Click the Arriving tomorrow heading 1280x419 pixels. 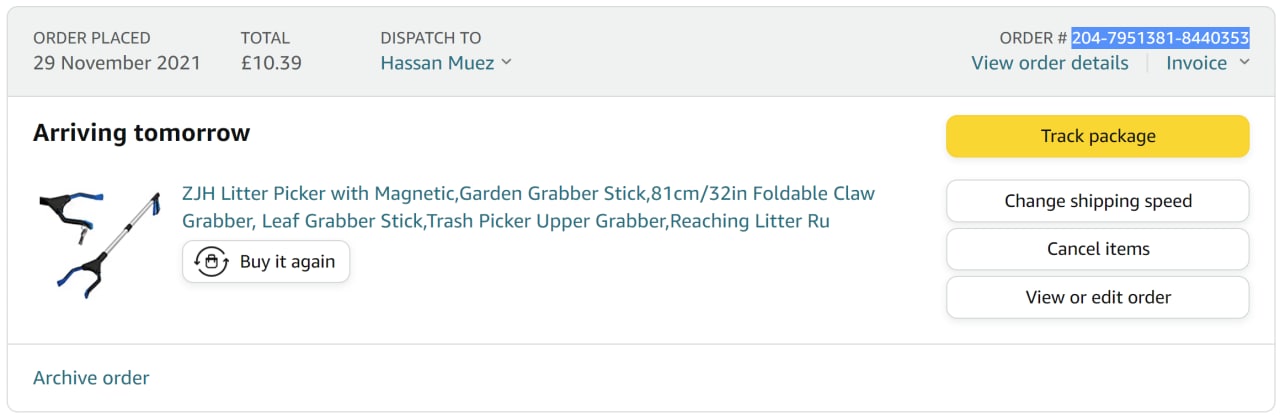pyautogui.click(x=141, y=133)
